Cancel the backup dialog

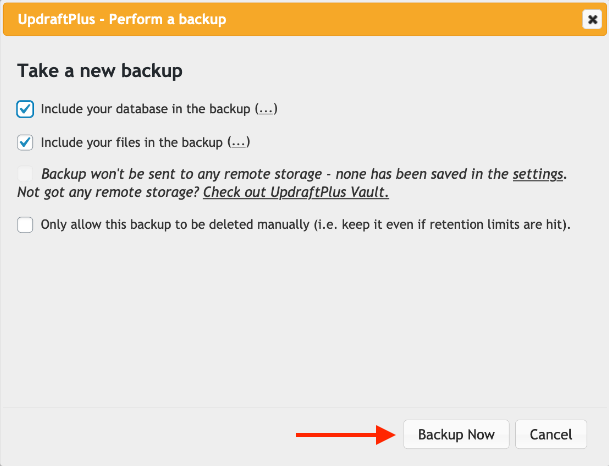(551, 434)
